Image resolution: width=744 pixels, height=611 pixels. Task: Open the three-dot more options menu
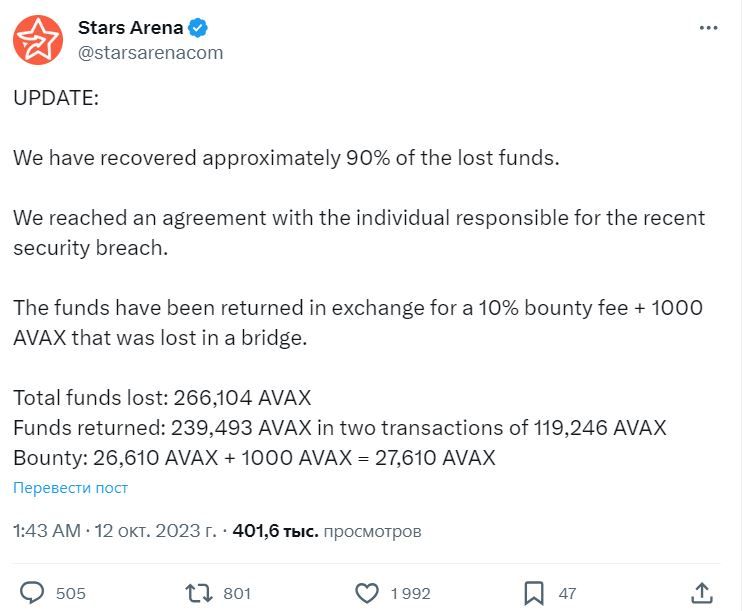tap(708, 28)
